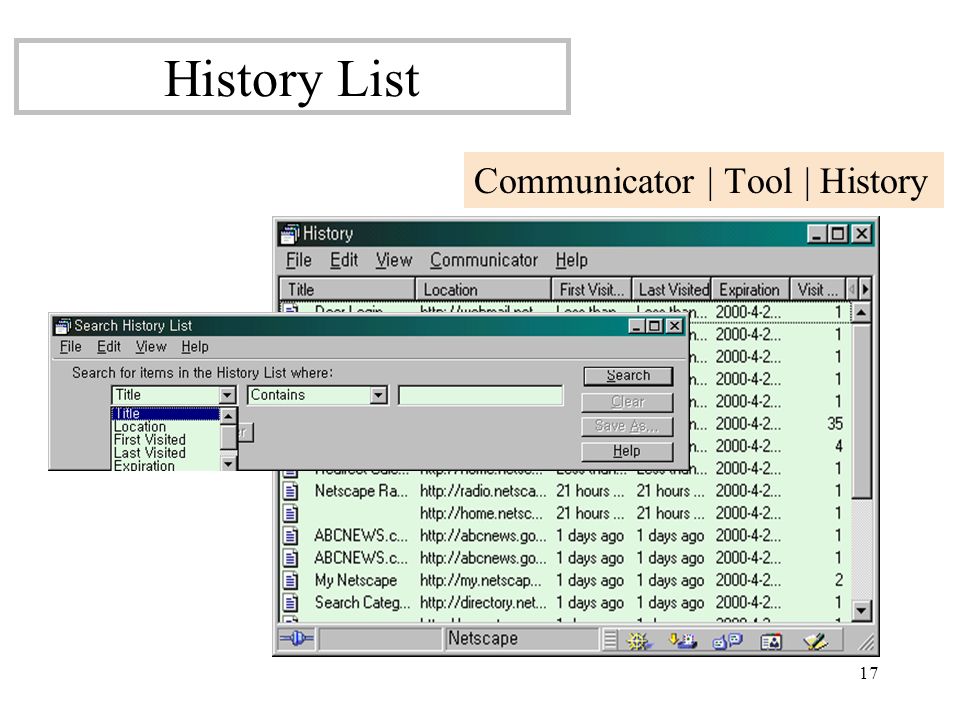
Task: Select page icon of Netscape Ra... row
Action: pos(291,491)
